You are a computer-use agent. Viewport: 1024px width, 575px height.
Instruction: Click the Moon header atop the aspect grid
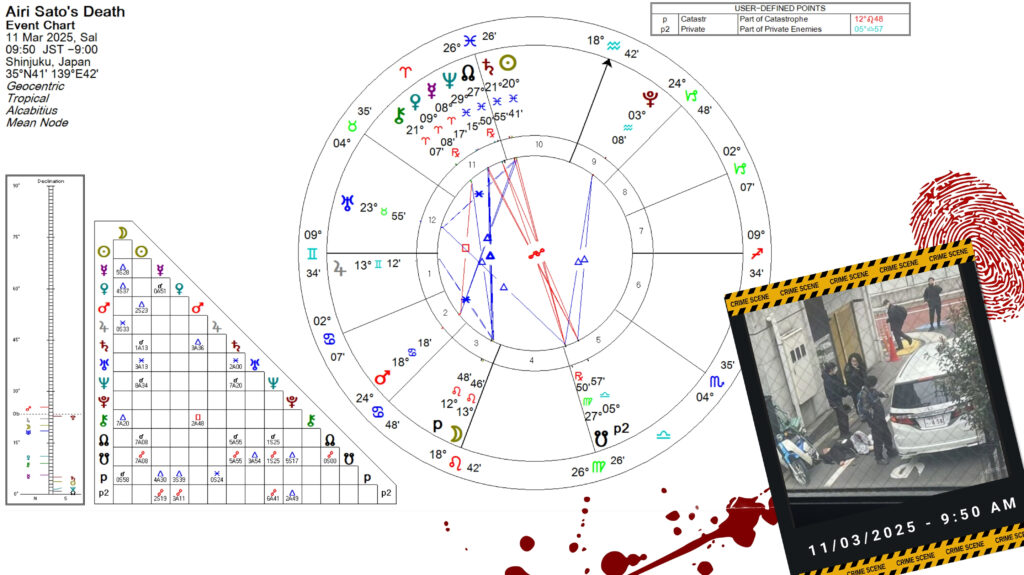(x=121, y=233)
